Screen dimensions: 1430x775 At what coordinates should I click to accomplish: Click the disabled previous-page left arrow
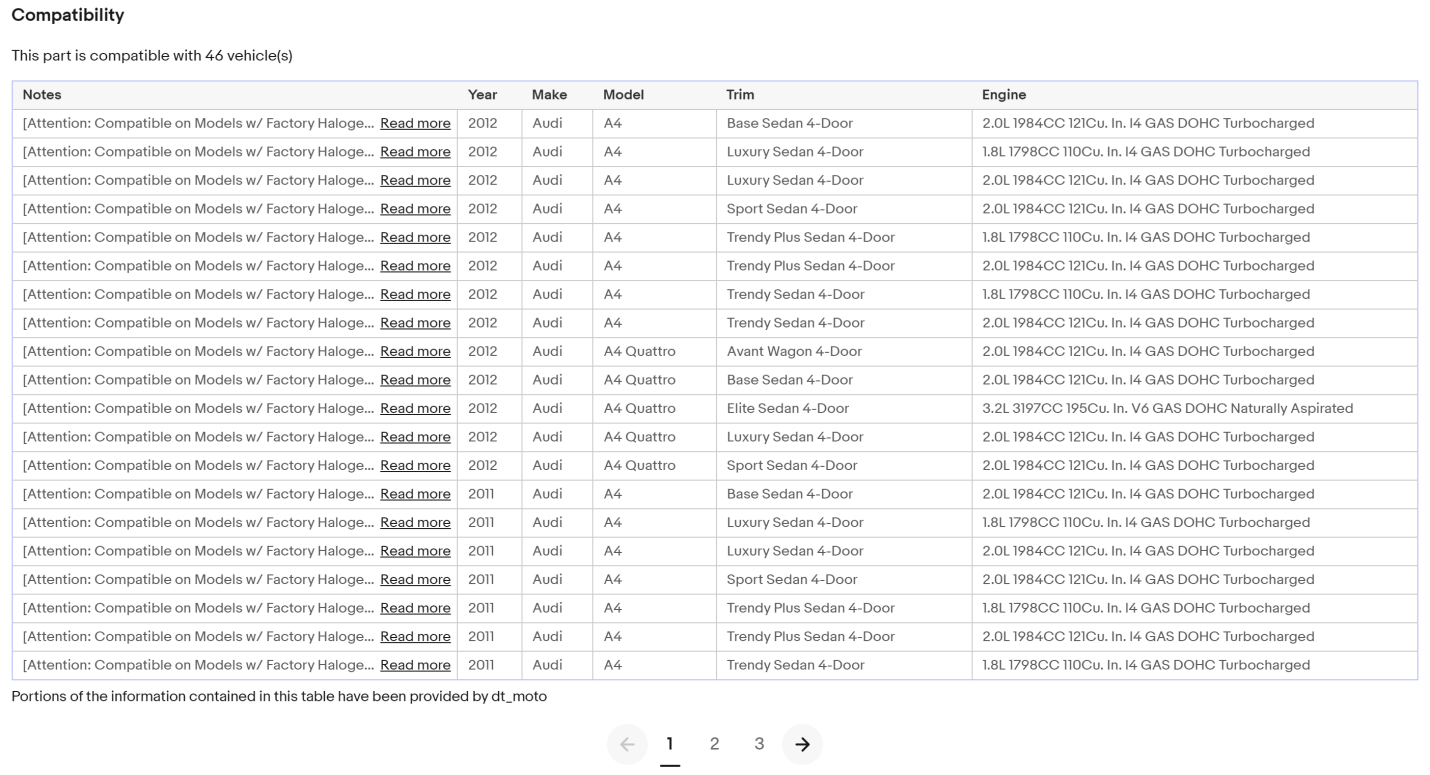click(627, 744)
